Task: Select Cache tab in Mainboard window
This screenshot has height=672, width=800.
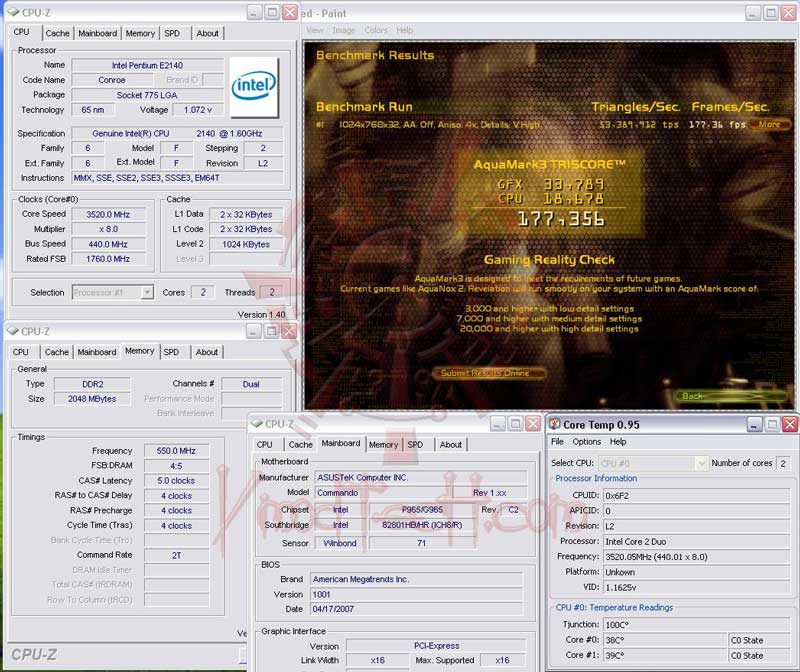Action: [x=301, y=445]
